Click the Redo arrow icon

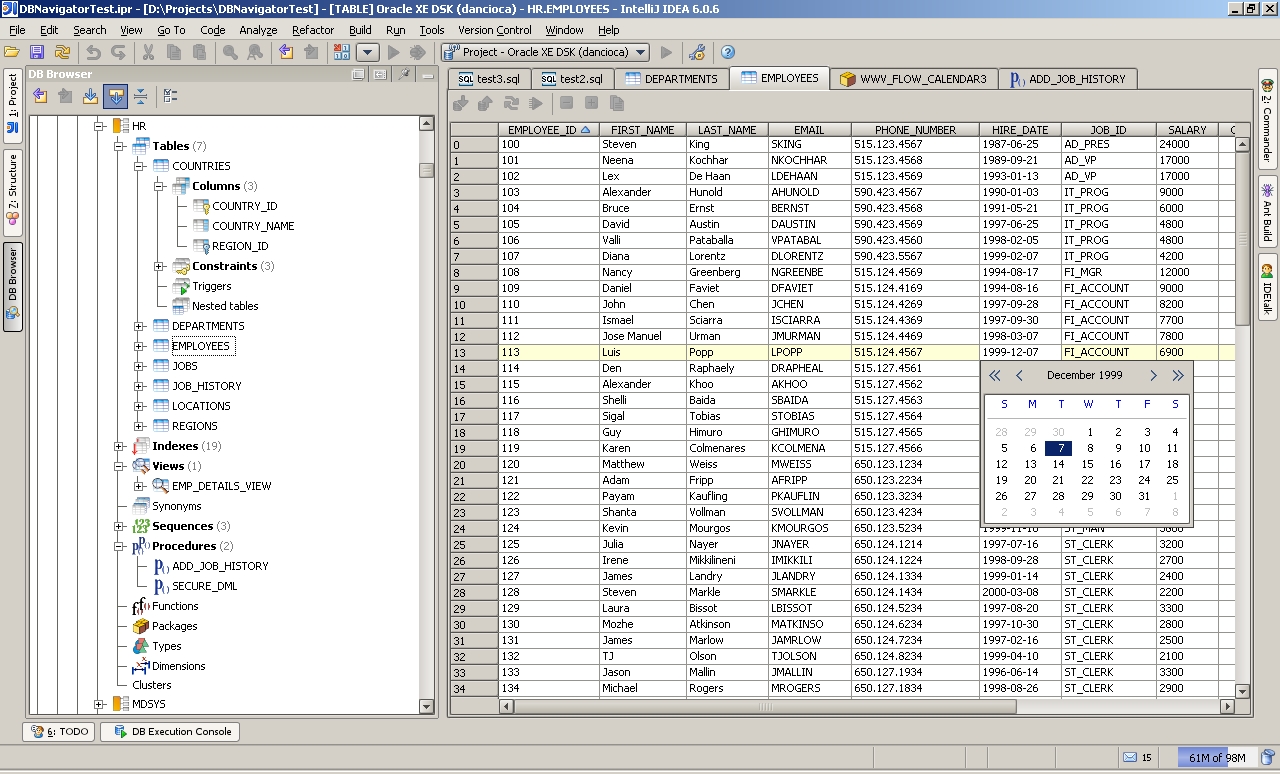coord(118,52)
